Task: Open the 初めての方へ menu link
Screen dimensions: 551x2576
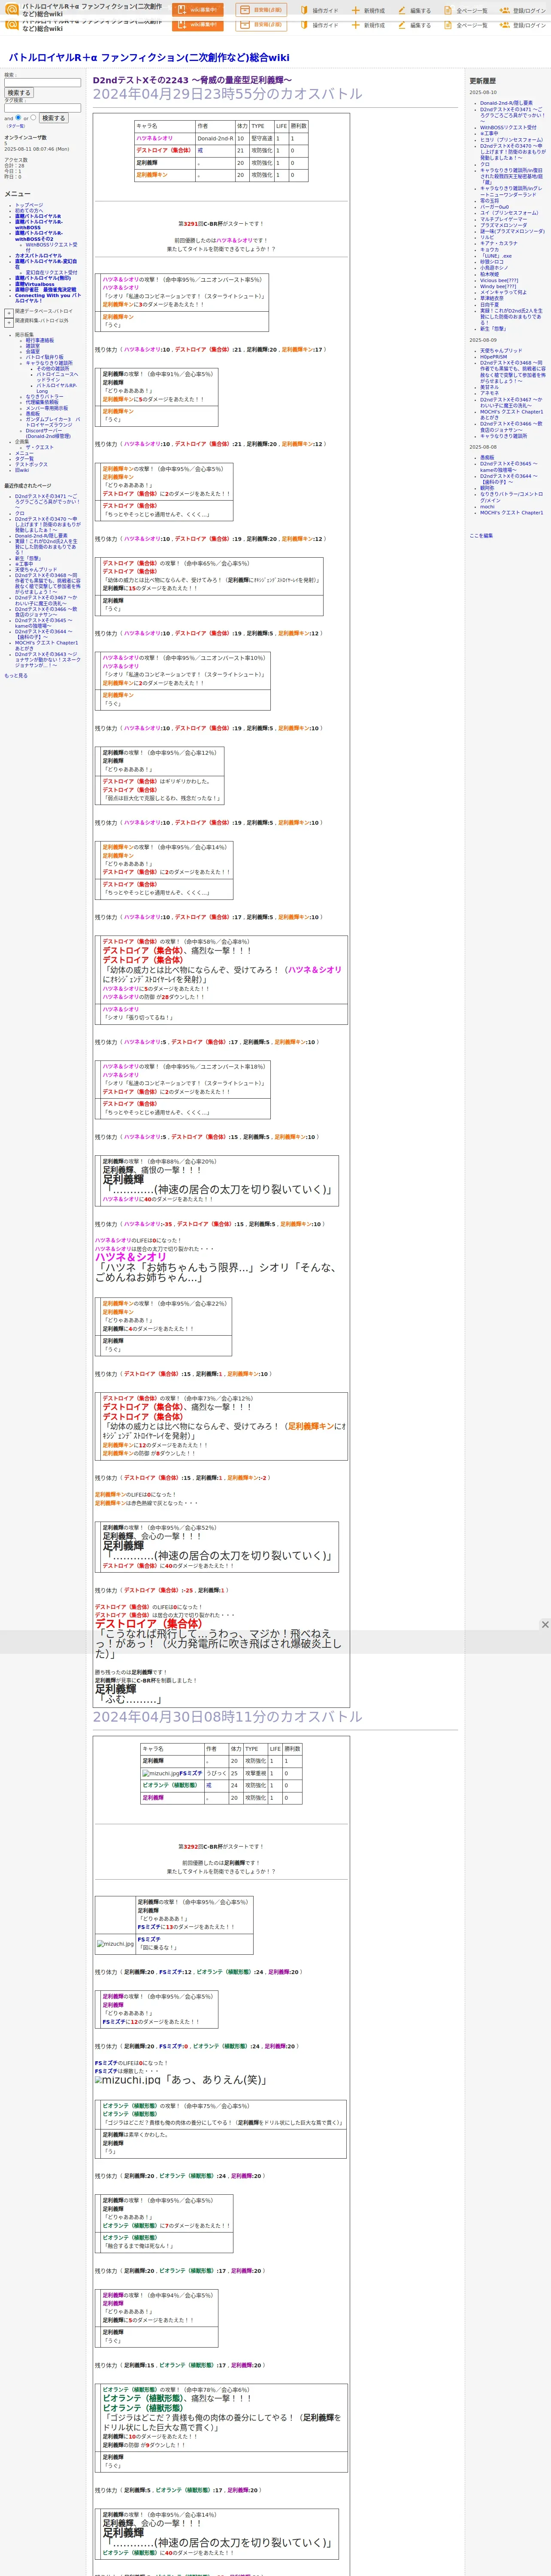Action: [x=30, y=210]
